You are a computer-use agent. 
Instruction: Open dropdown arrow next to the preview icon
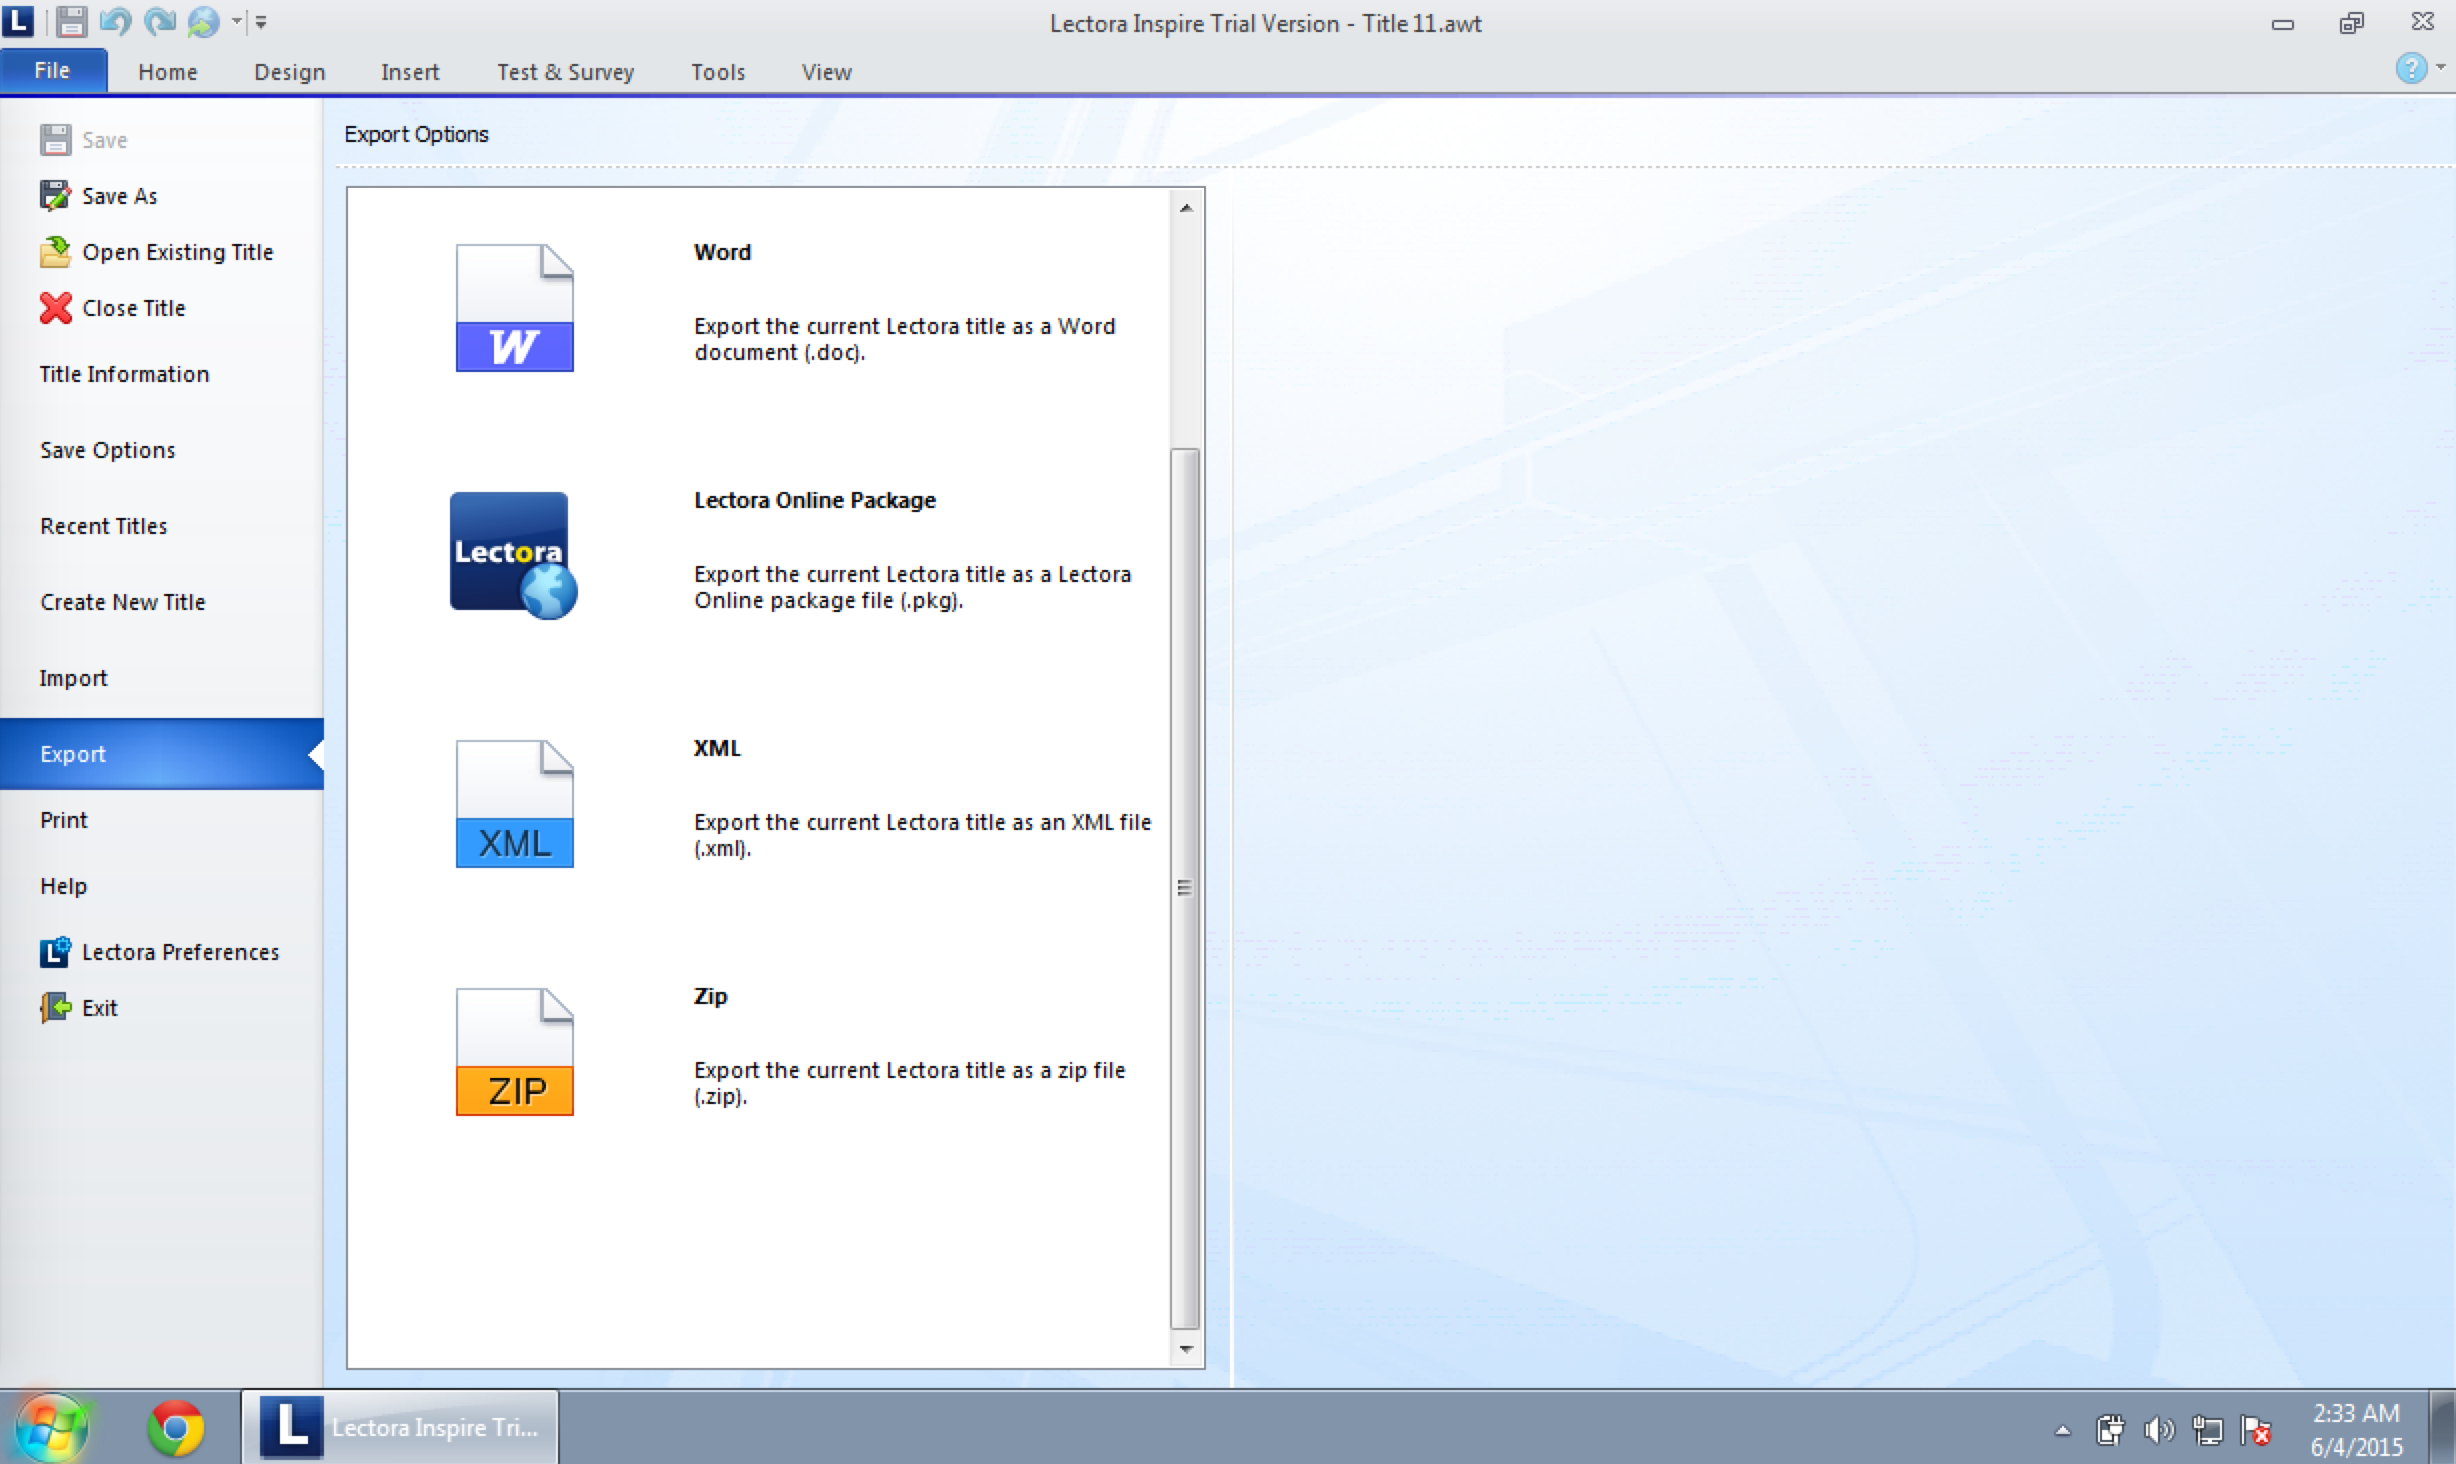[x=237, y=21]
